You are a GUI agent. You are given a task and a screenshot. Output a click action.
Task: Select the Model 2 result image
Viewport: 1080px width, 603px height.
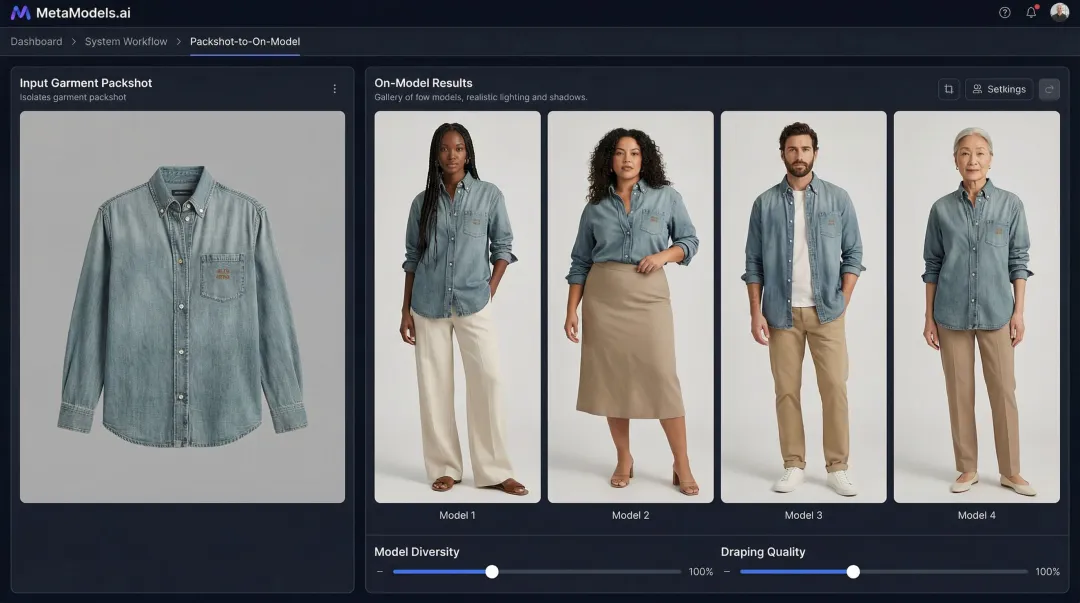pyautogui.click(x=630, y=305)
